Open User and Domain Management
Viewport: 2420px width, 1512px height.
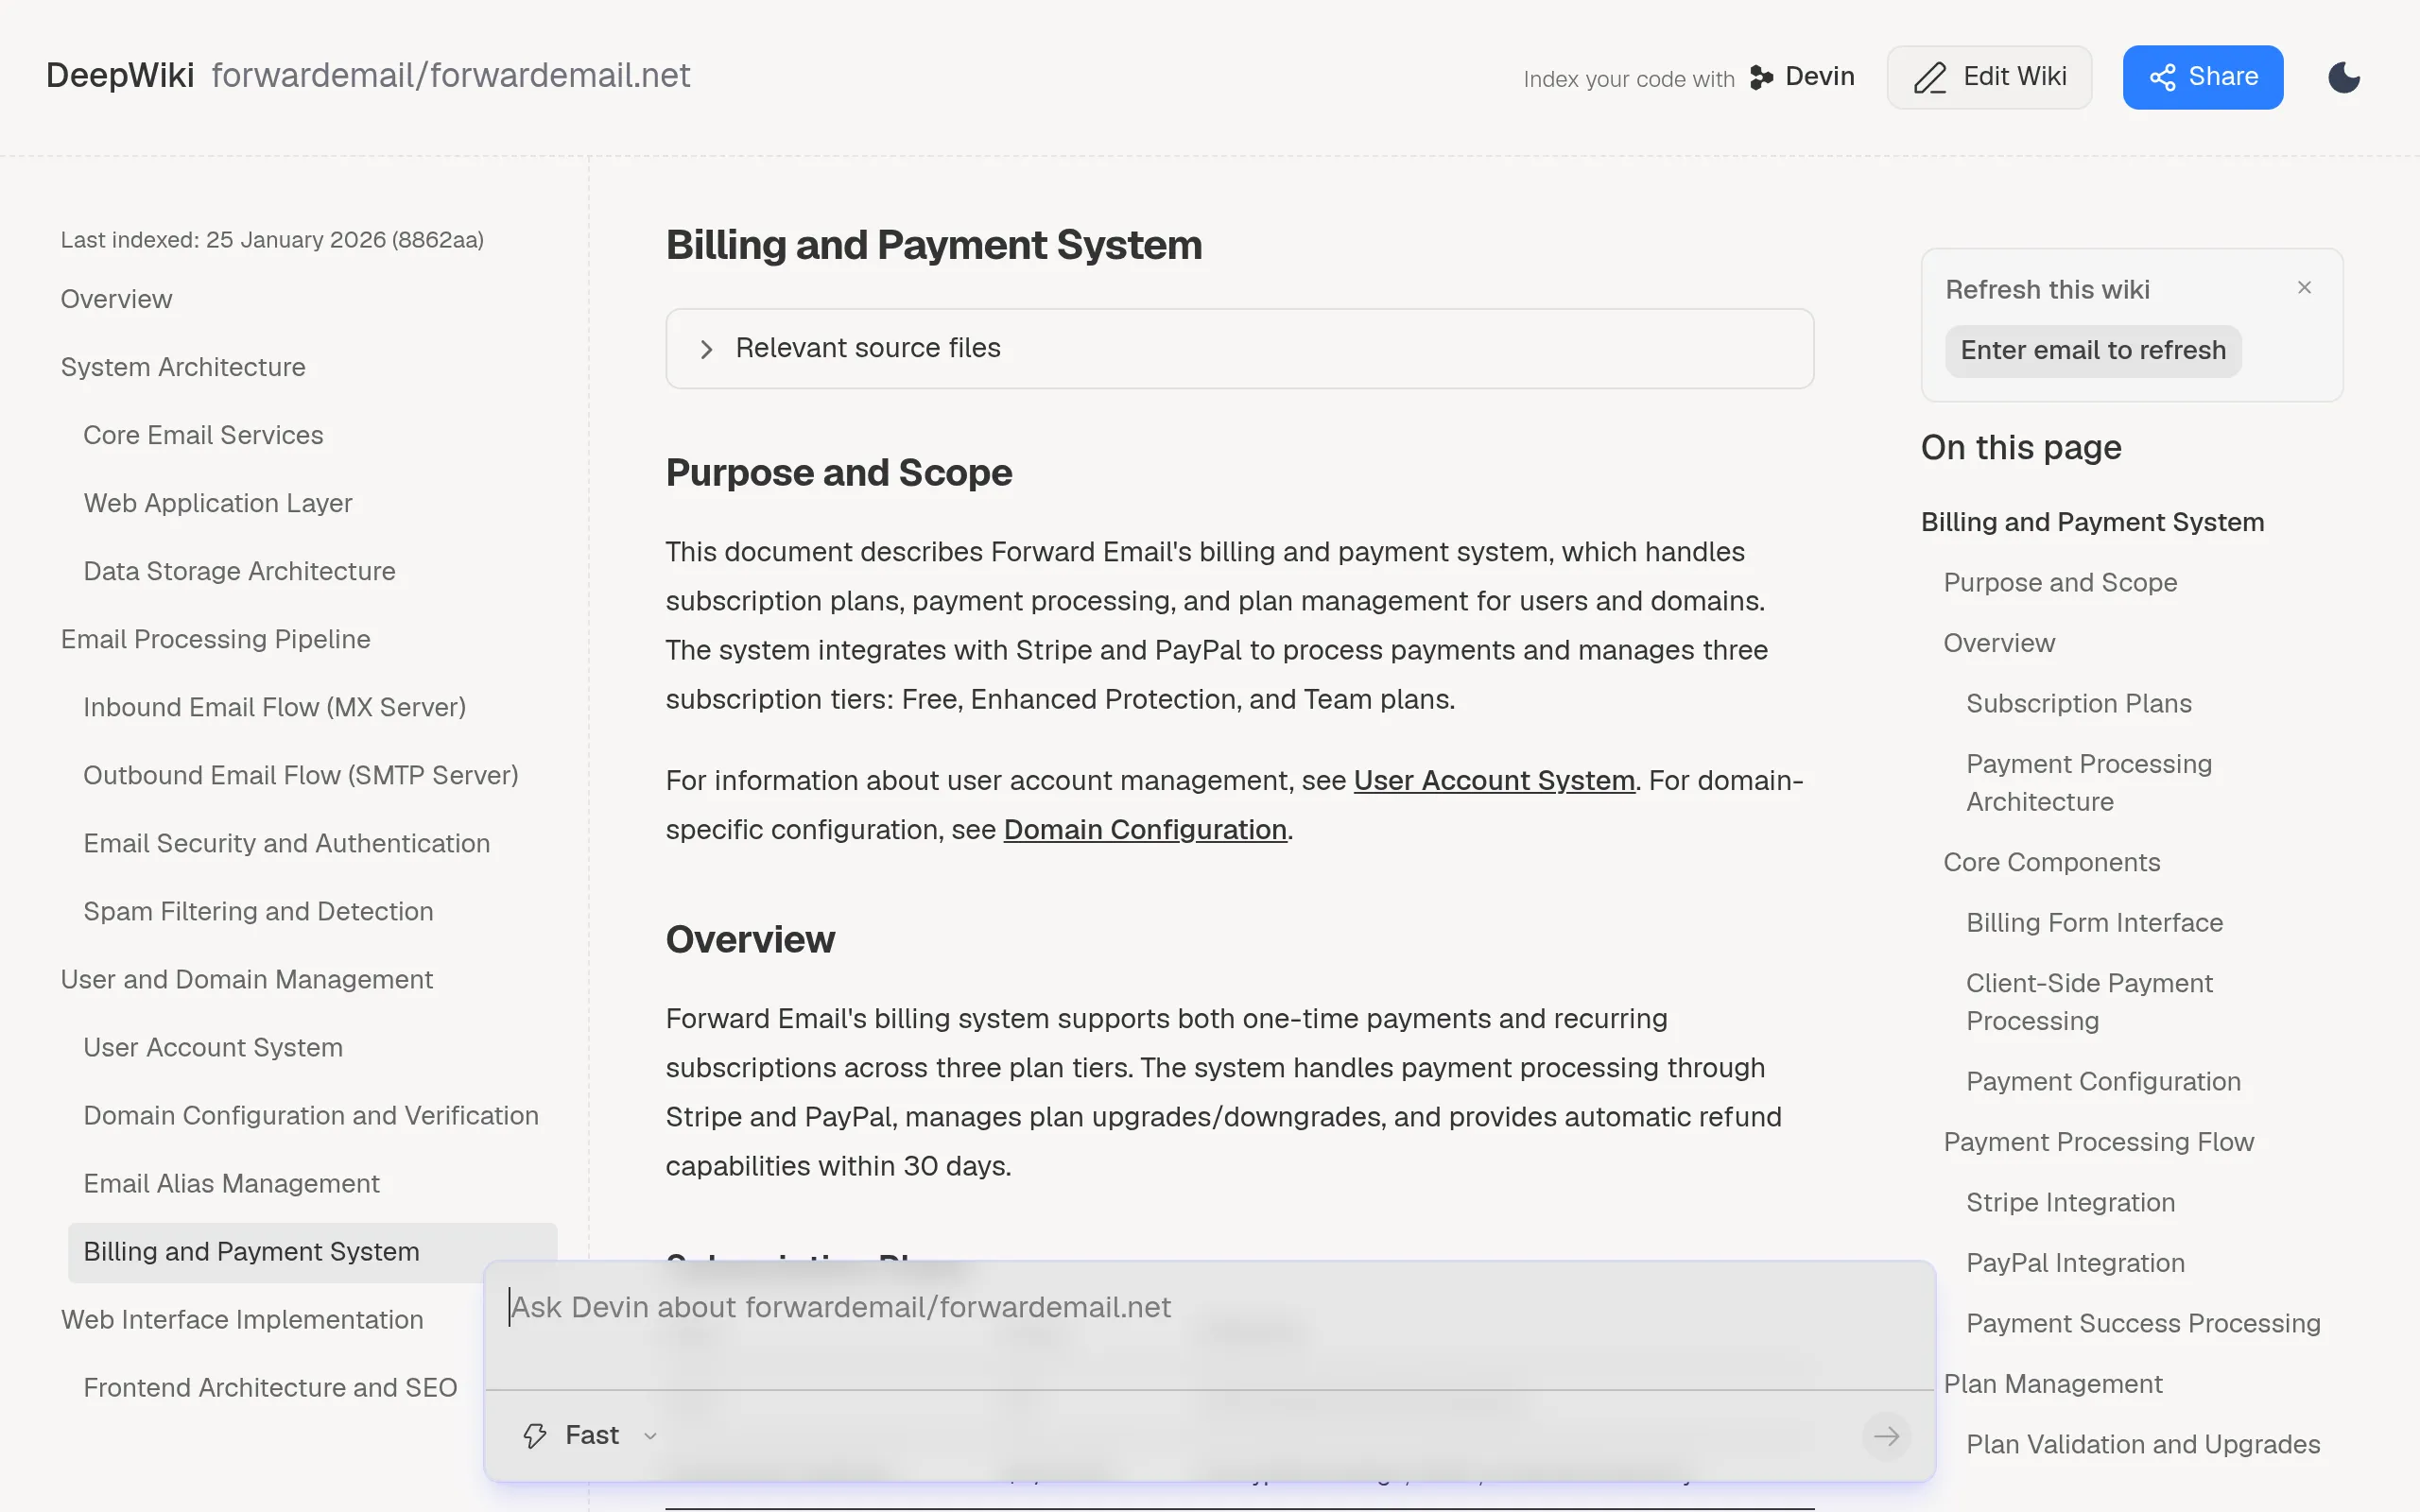(x=246, y=979)
